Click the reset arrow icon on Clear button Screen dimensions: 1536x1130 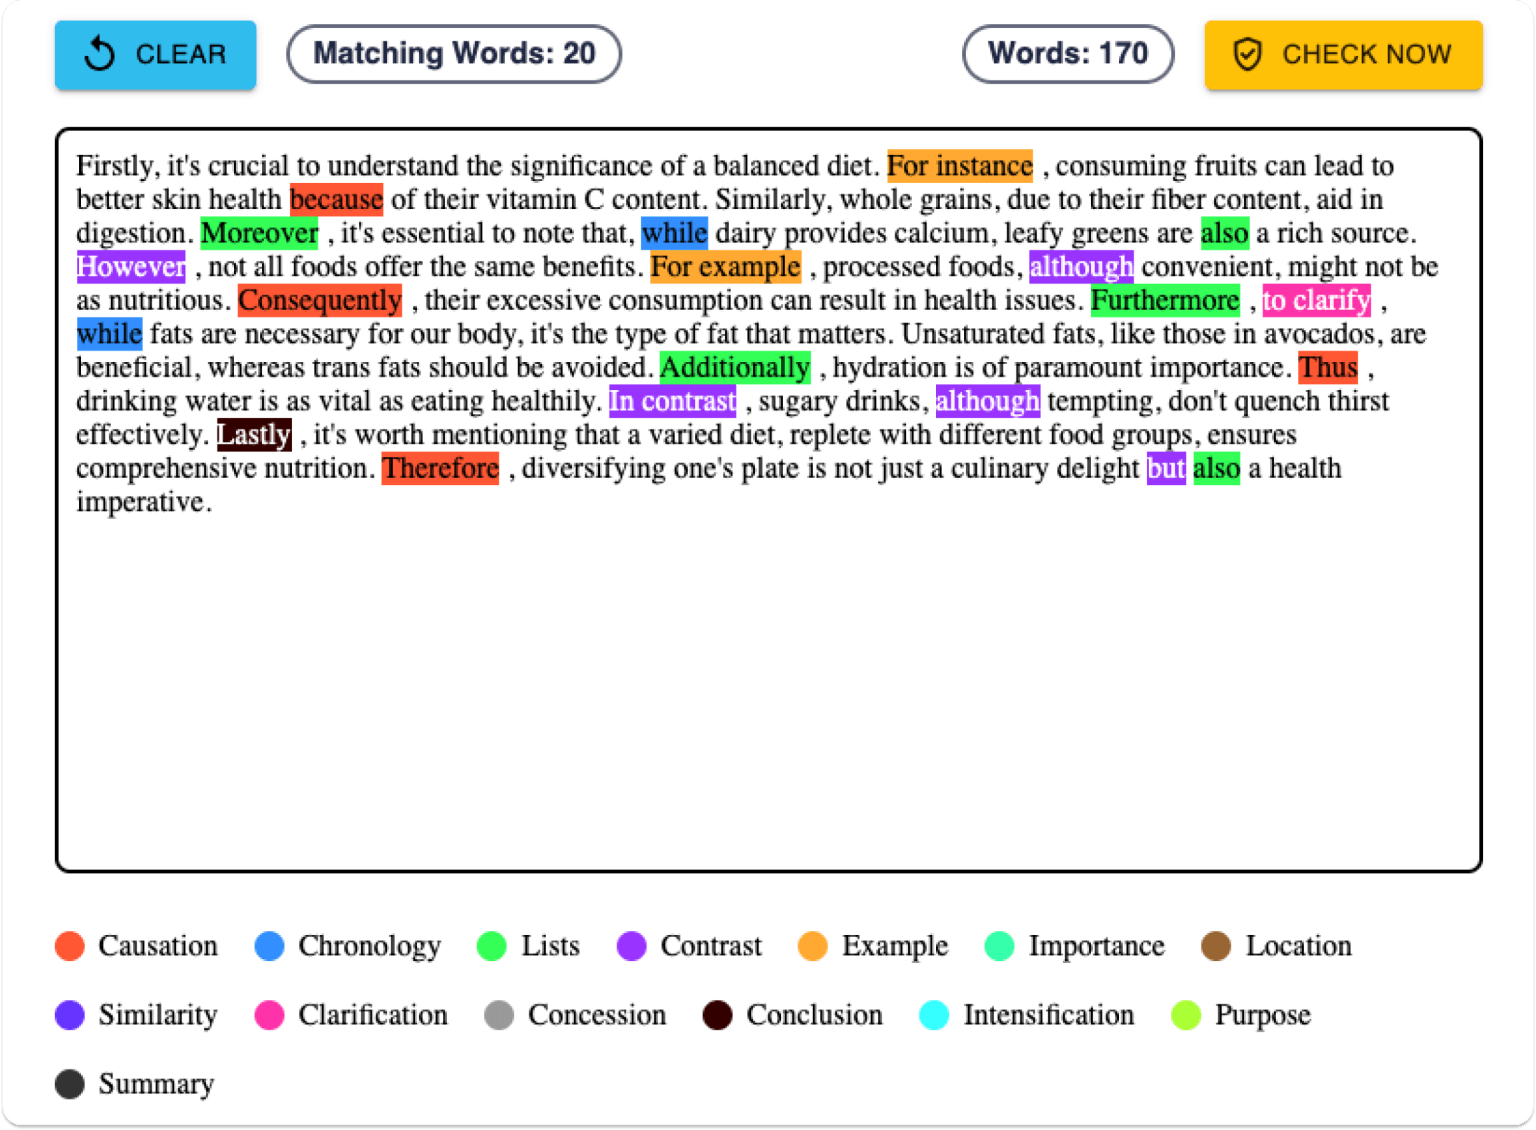click(99, 55)
